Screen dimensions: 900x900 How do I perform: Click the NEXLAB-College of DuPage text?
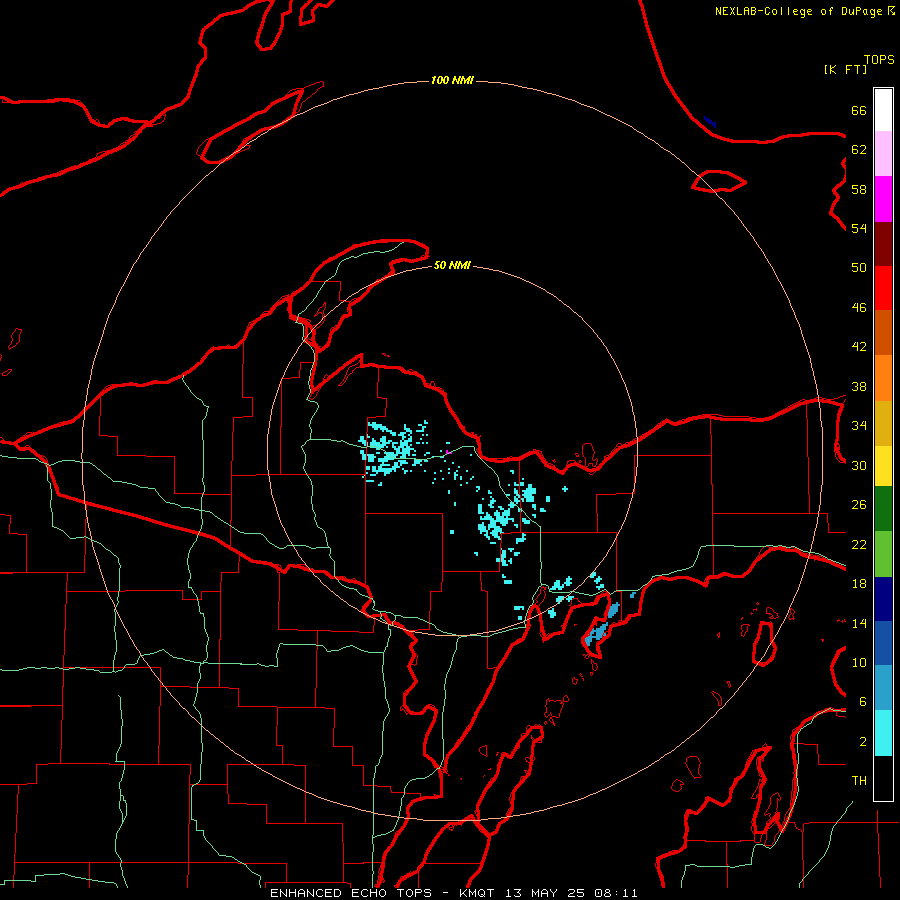click(x=798, y=11)
